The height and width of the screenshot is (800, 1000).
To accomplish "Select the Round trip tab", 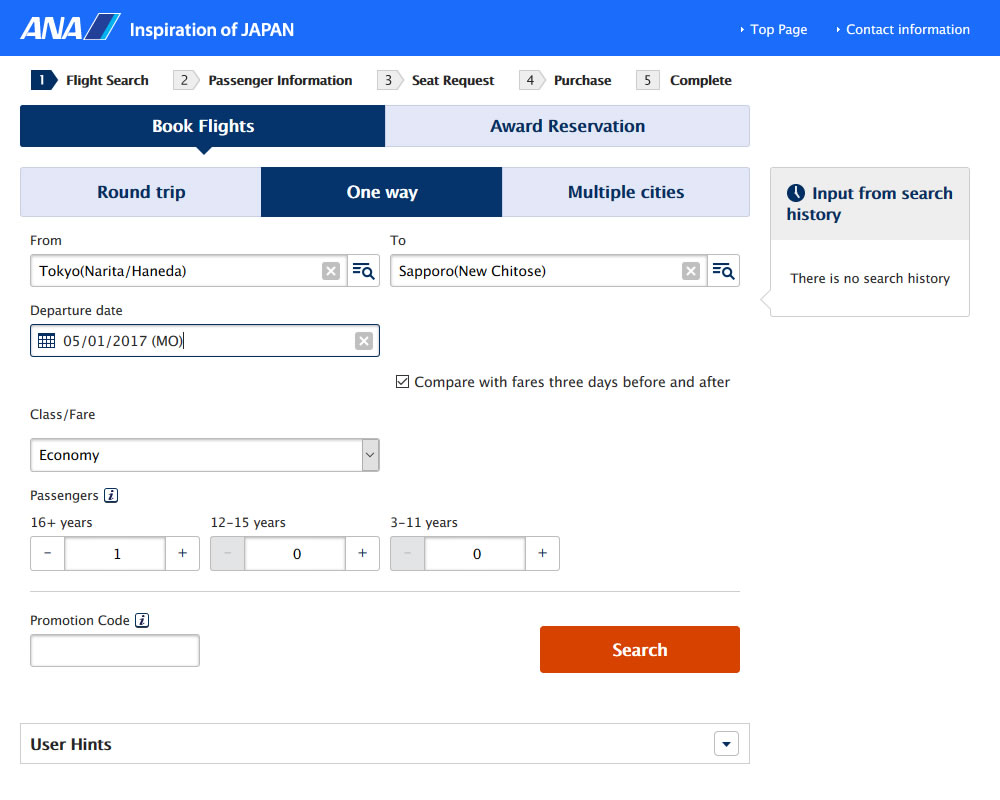I will (141, 192).
